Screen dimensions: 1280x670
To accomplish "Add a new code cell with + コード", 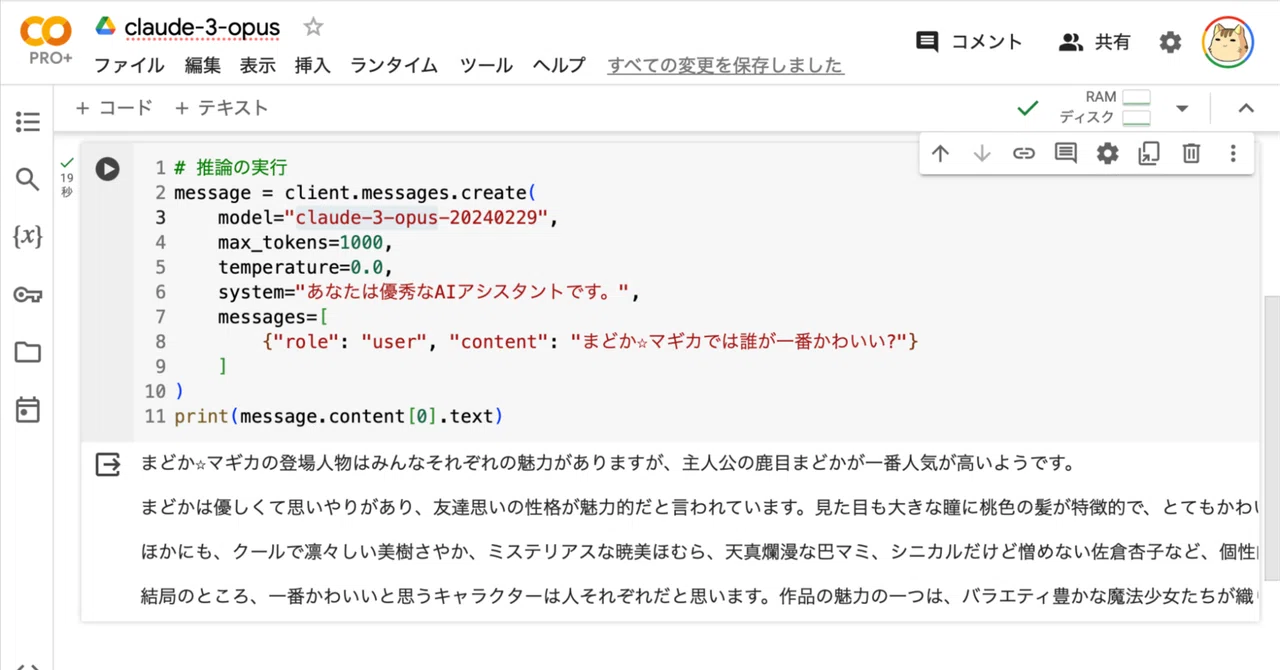I will coord(114,107).
